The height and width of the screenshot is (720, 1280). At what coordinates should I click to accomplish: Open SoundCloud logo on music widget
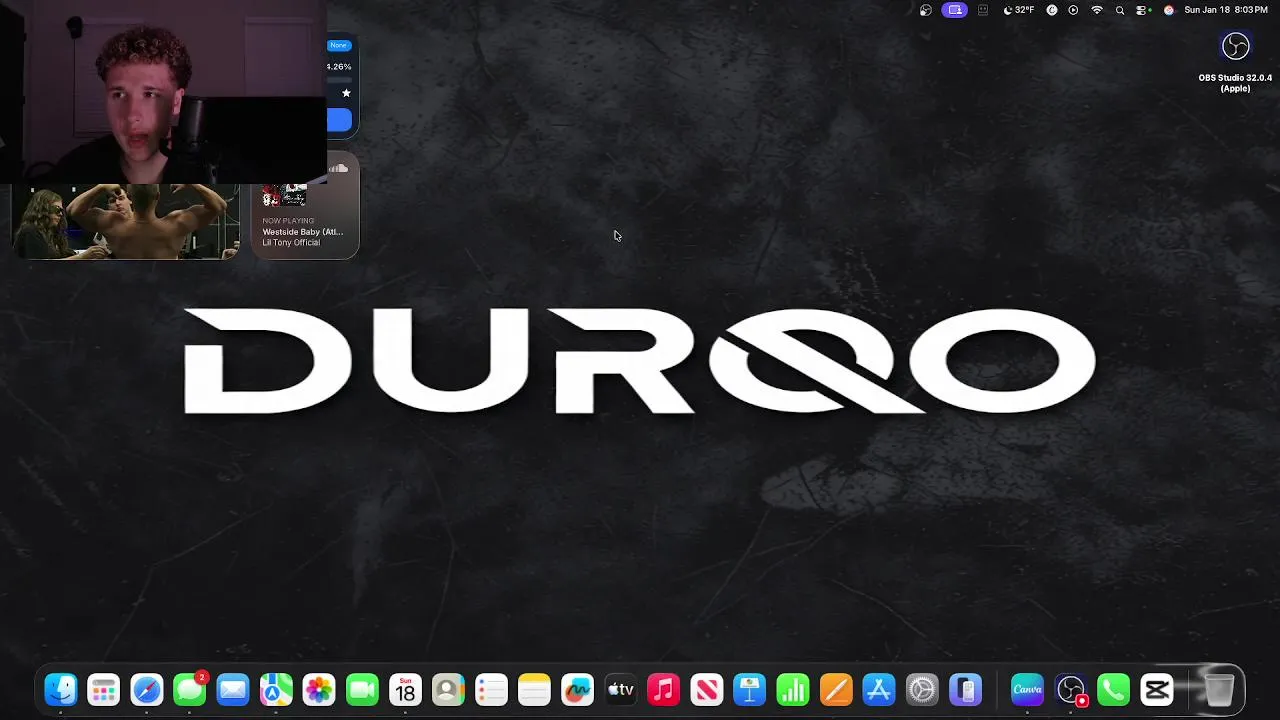(x=339, y=168)
